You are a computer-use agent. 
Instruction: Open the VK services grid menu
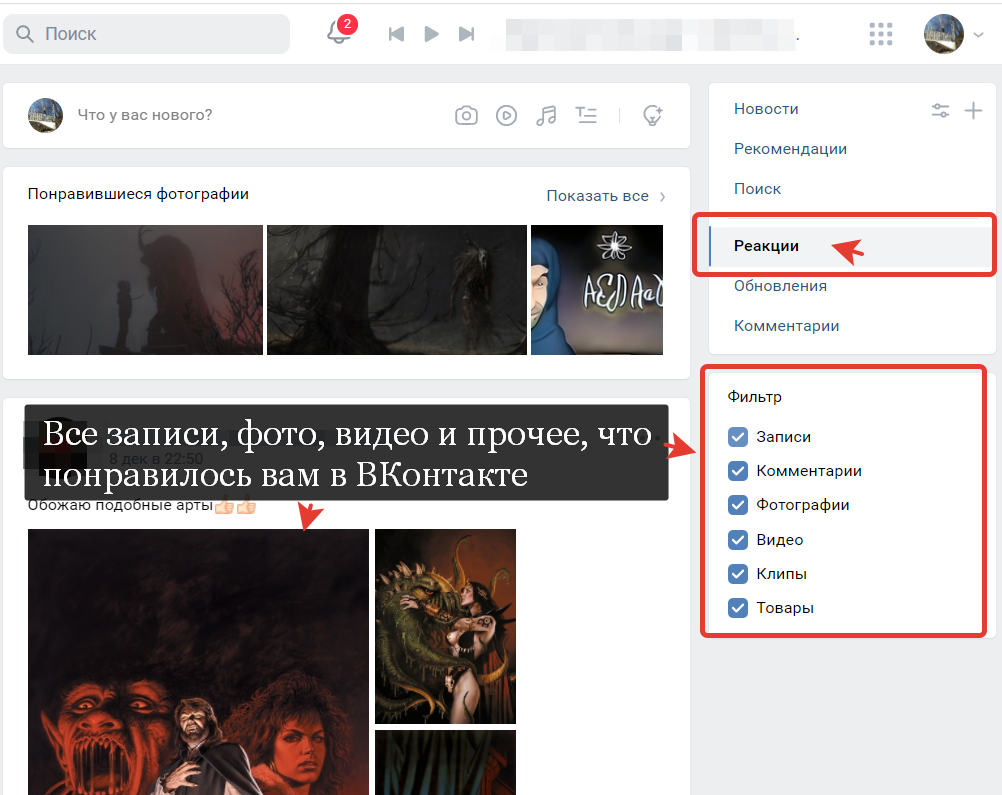point(881,34)
